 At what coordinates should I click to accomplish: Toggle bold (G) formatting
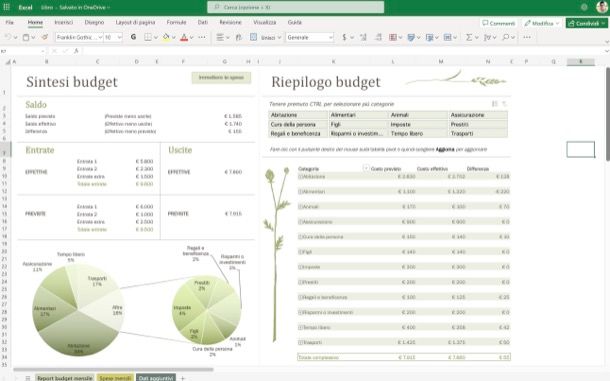click(x=133, y=37)
